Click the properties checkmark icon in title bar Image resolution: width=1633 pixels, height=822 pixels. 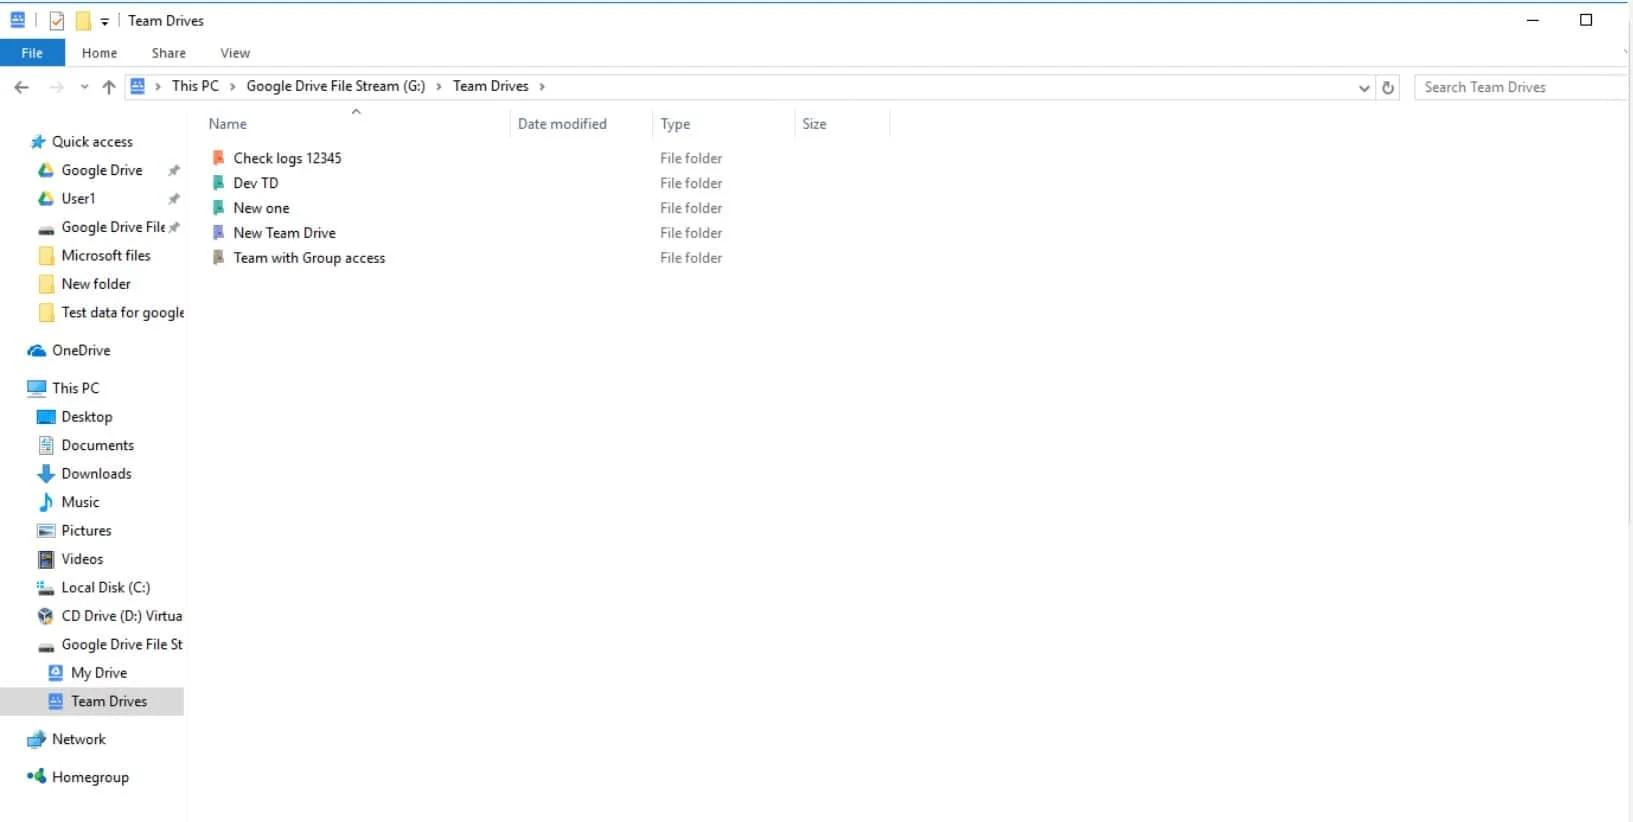pyautogui.click(x=57, y=21)
